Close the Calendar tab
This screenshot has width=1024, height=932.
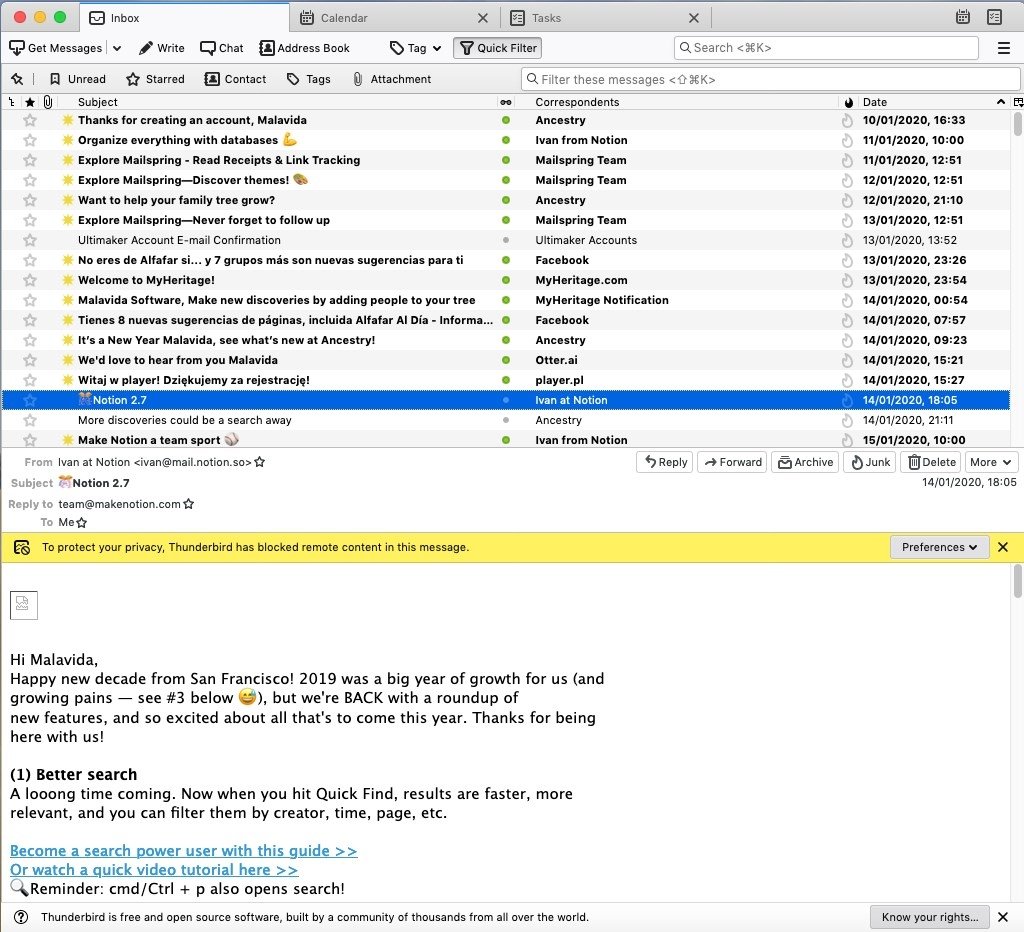[483, 18]
